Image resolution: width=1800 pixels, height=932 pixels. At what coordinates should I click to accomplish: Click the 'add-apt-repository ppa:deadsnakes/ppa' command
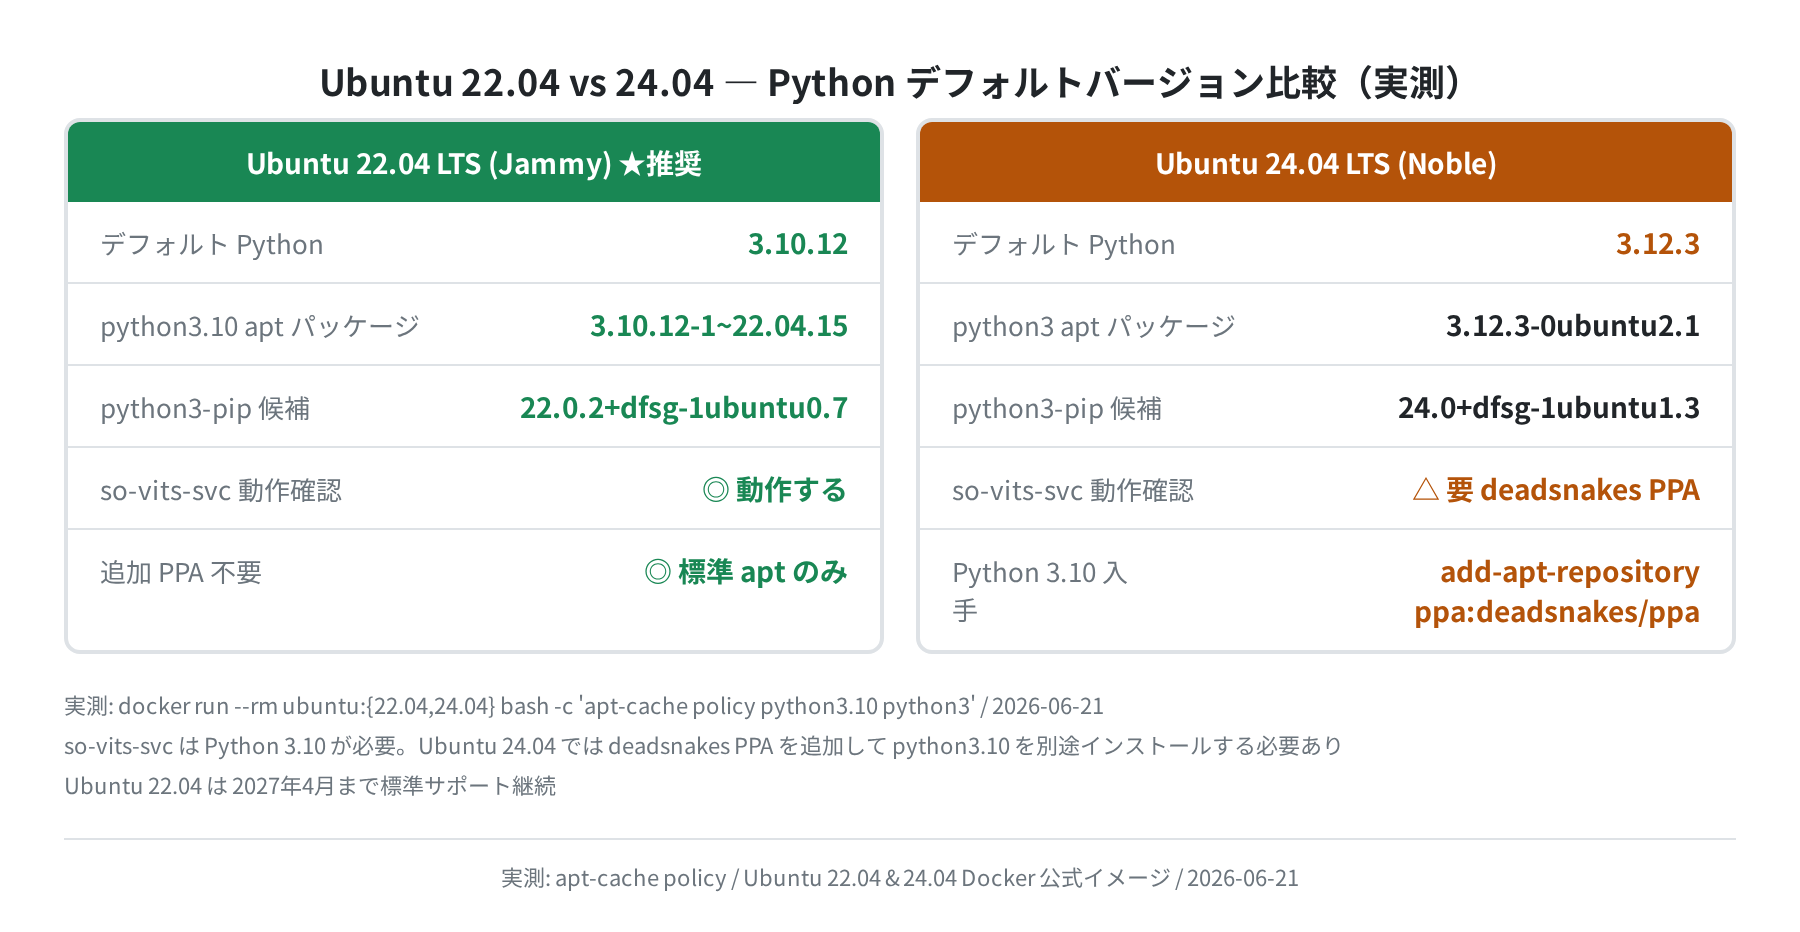(x=1557, y=591)
